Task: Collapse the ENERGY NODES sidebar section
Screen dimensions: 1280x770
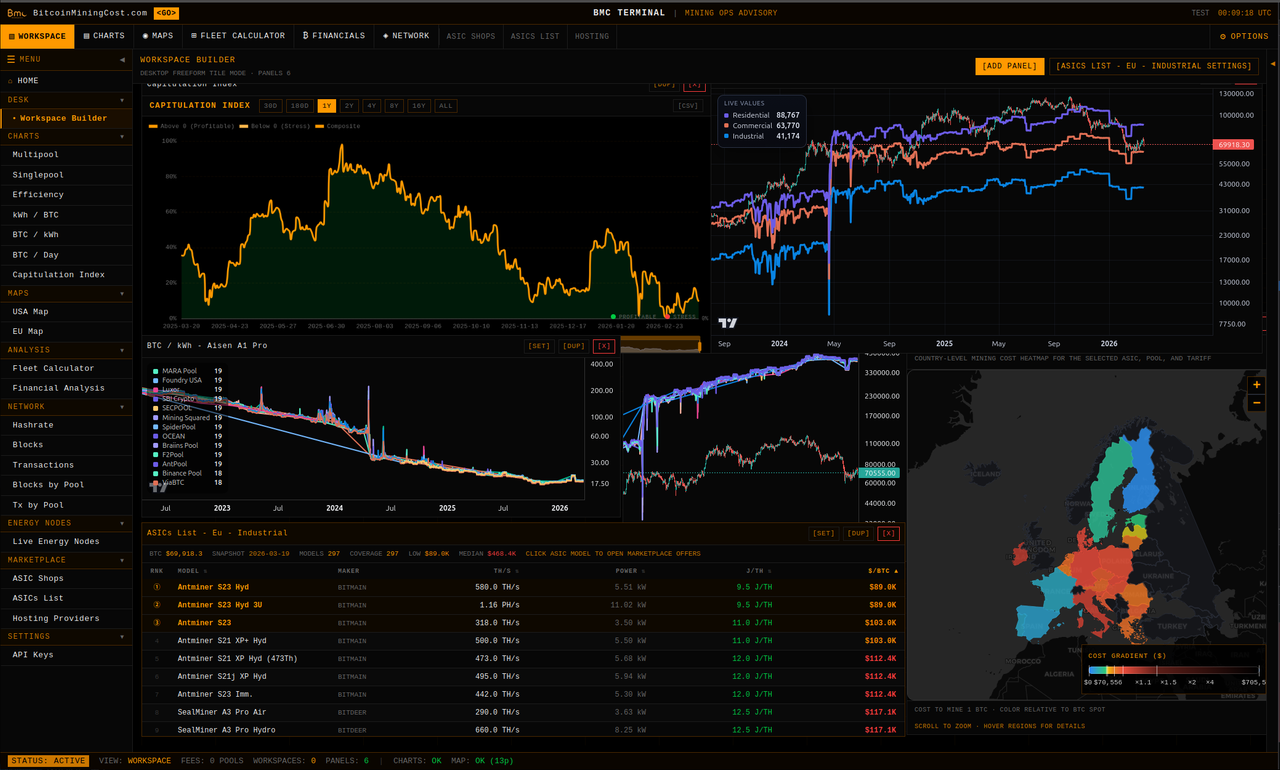Action: (121, 522)
